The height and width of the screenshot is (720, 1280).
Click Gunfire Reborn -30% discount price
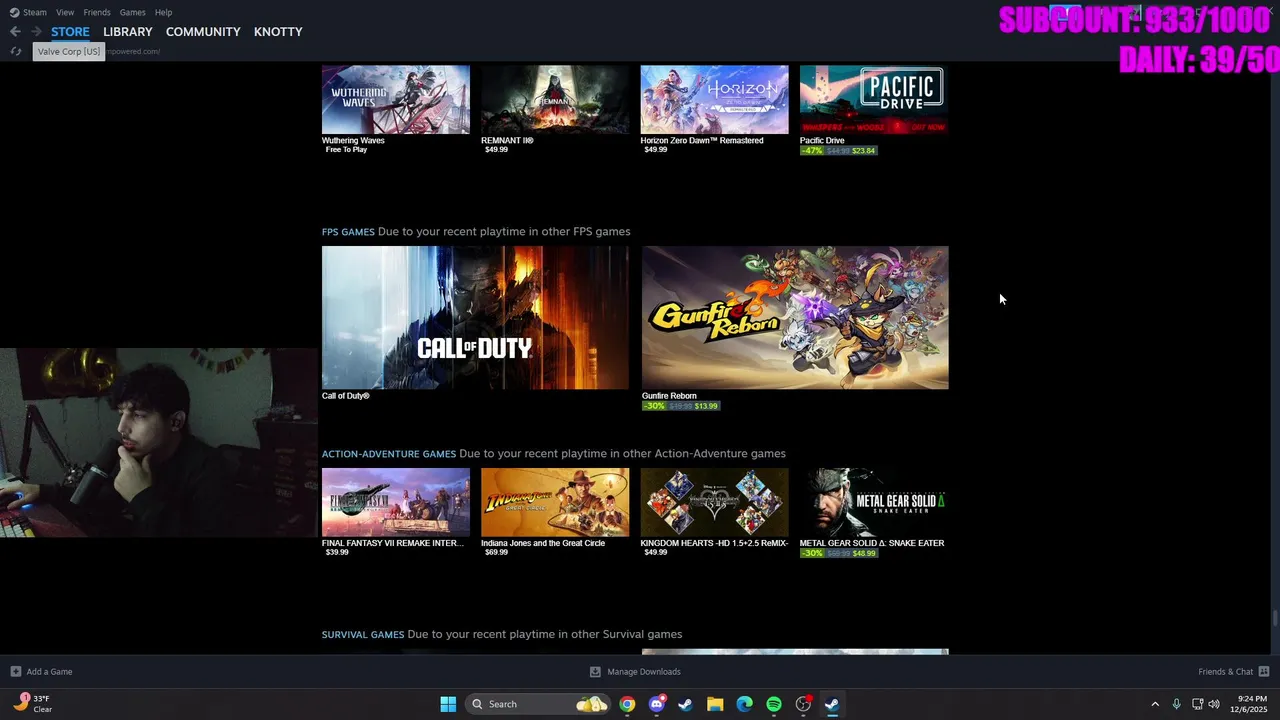[x=680, y=406]
